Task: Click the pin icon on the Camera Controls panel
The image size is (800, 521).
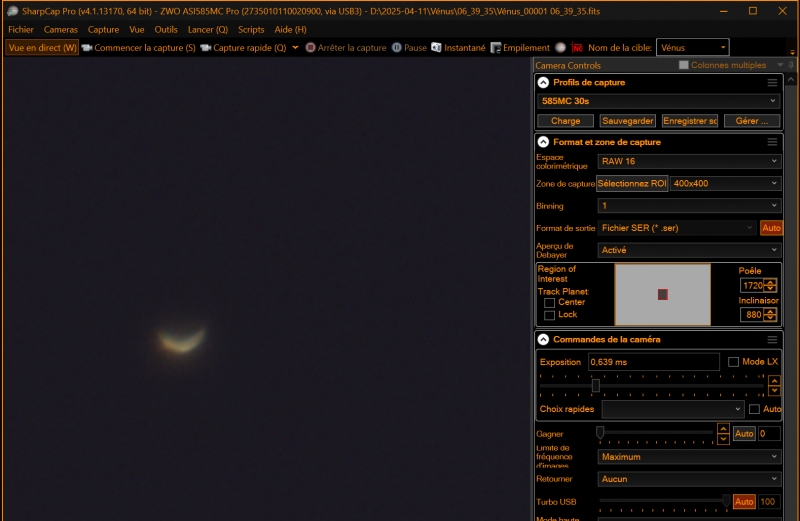Action: coord(791,65)
